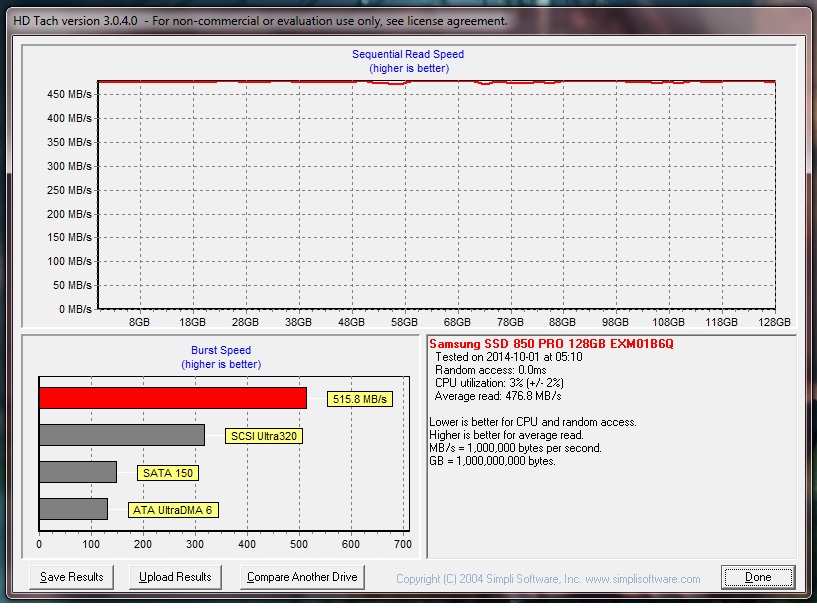Viewport: 817px width, 614px height.
Task: Click the Tested on 2014-10-01 line
Action: (509, 357)
